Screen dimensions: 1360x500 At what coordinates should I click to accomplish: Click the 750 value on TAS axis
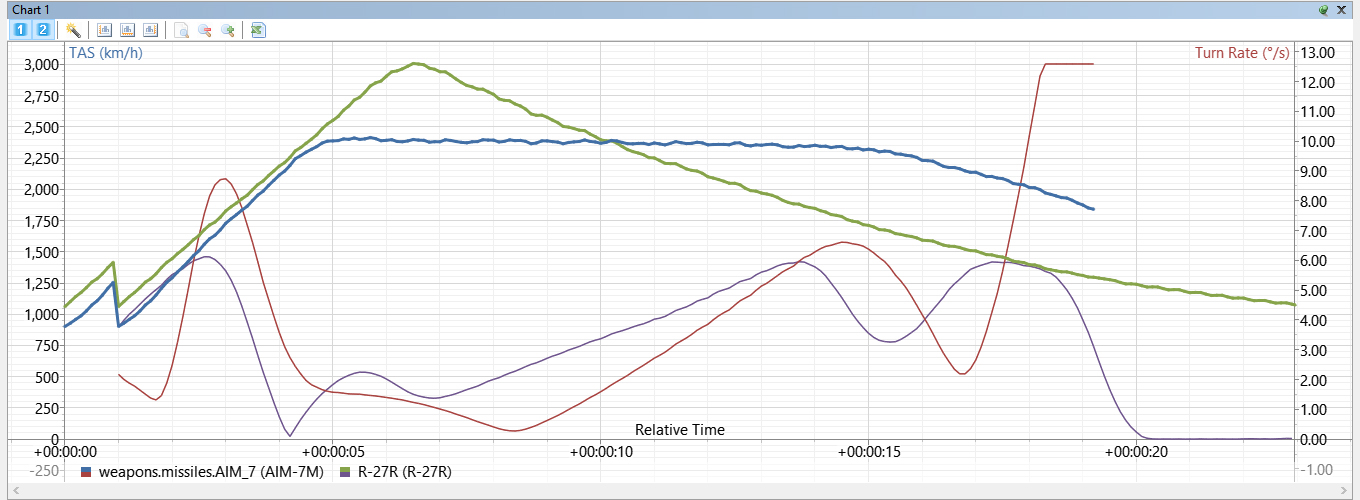pos(46,345)
